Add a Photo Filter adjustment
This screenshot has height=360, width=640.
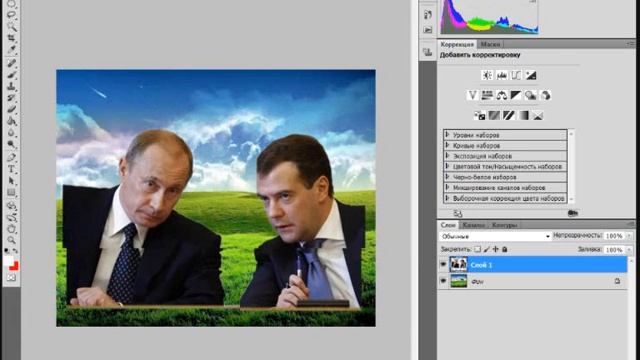click(531, 95)
